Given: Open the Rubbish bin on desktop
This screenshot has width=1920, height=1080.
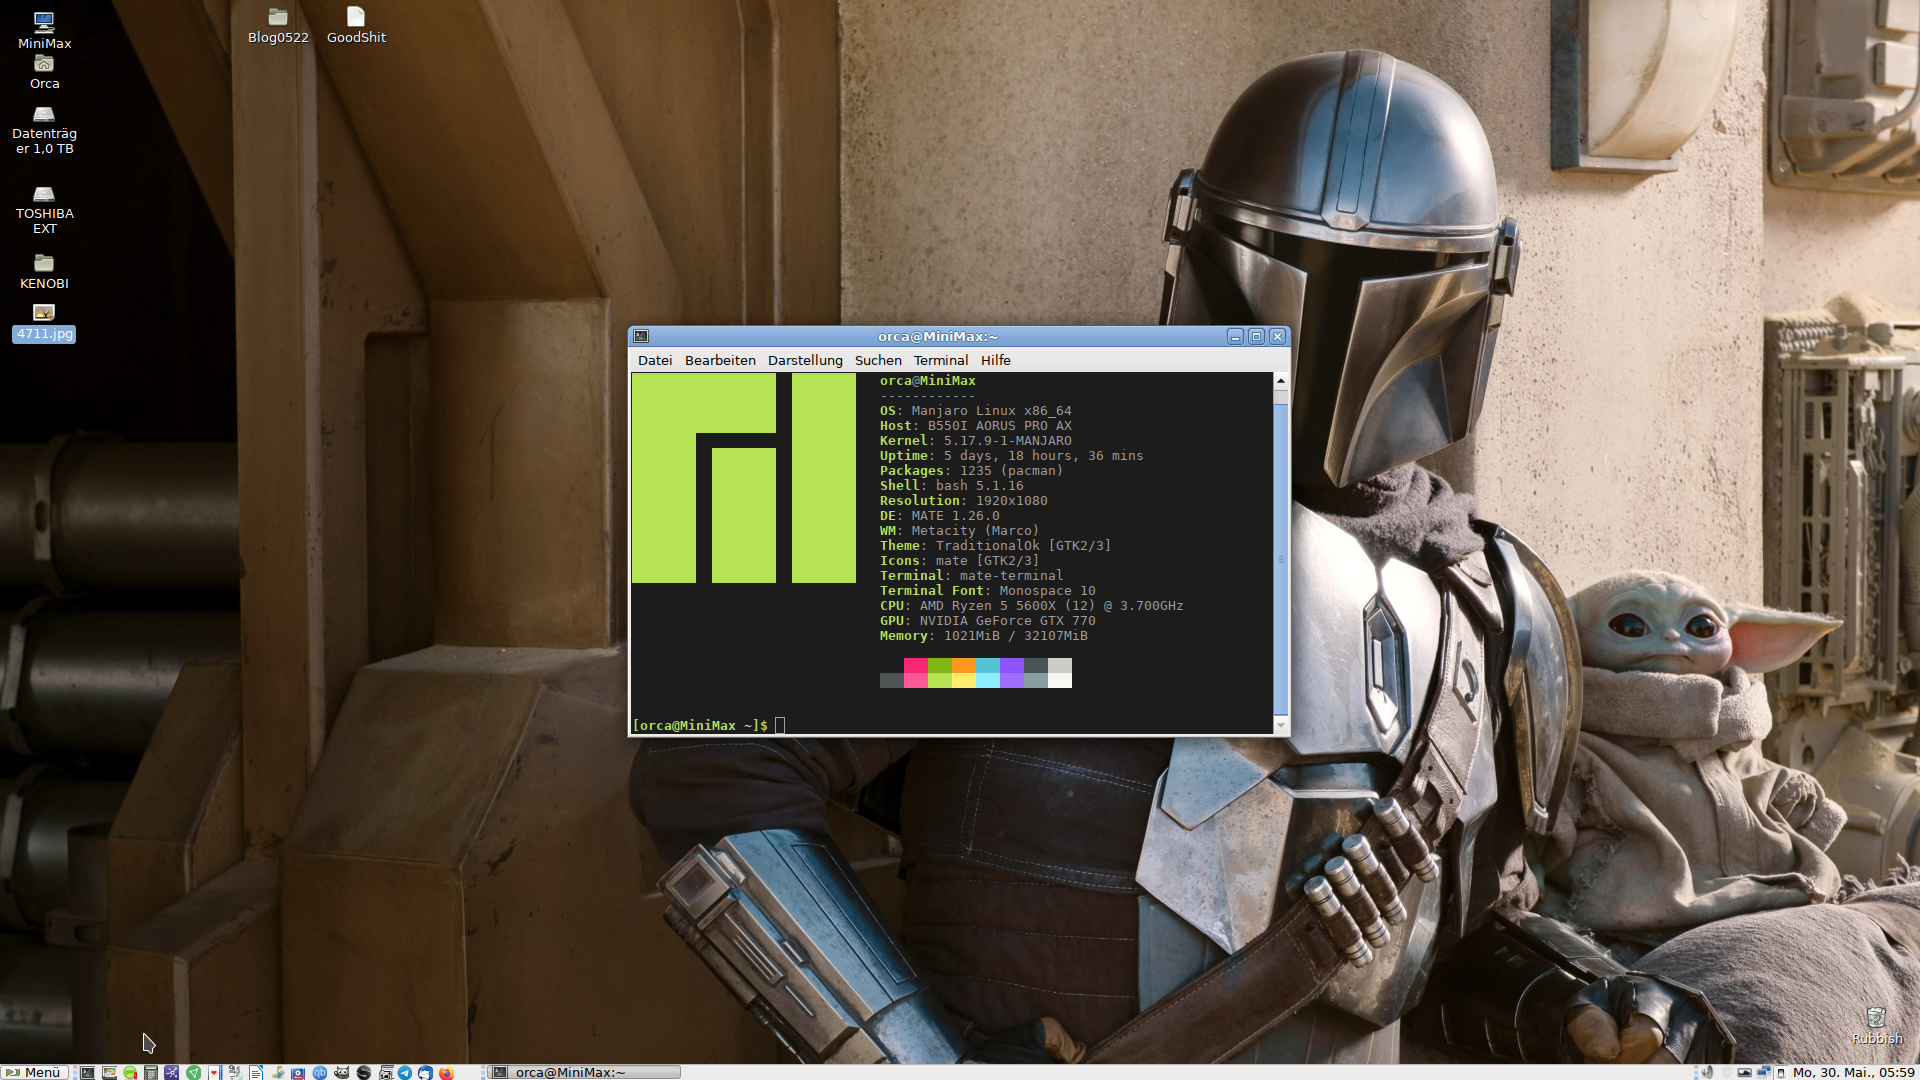Looking at the screenshot, I should 1877,1026.
